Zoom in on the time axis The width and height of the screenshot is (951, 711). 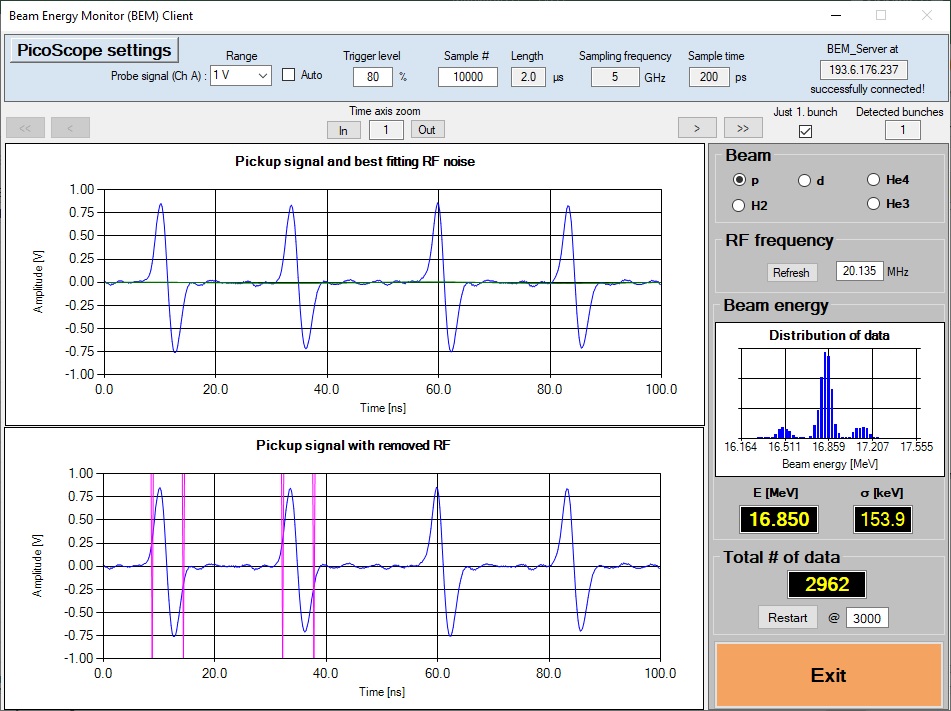(343, 129)
